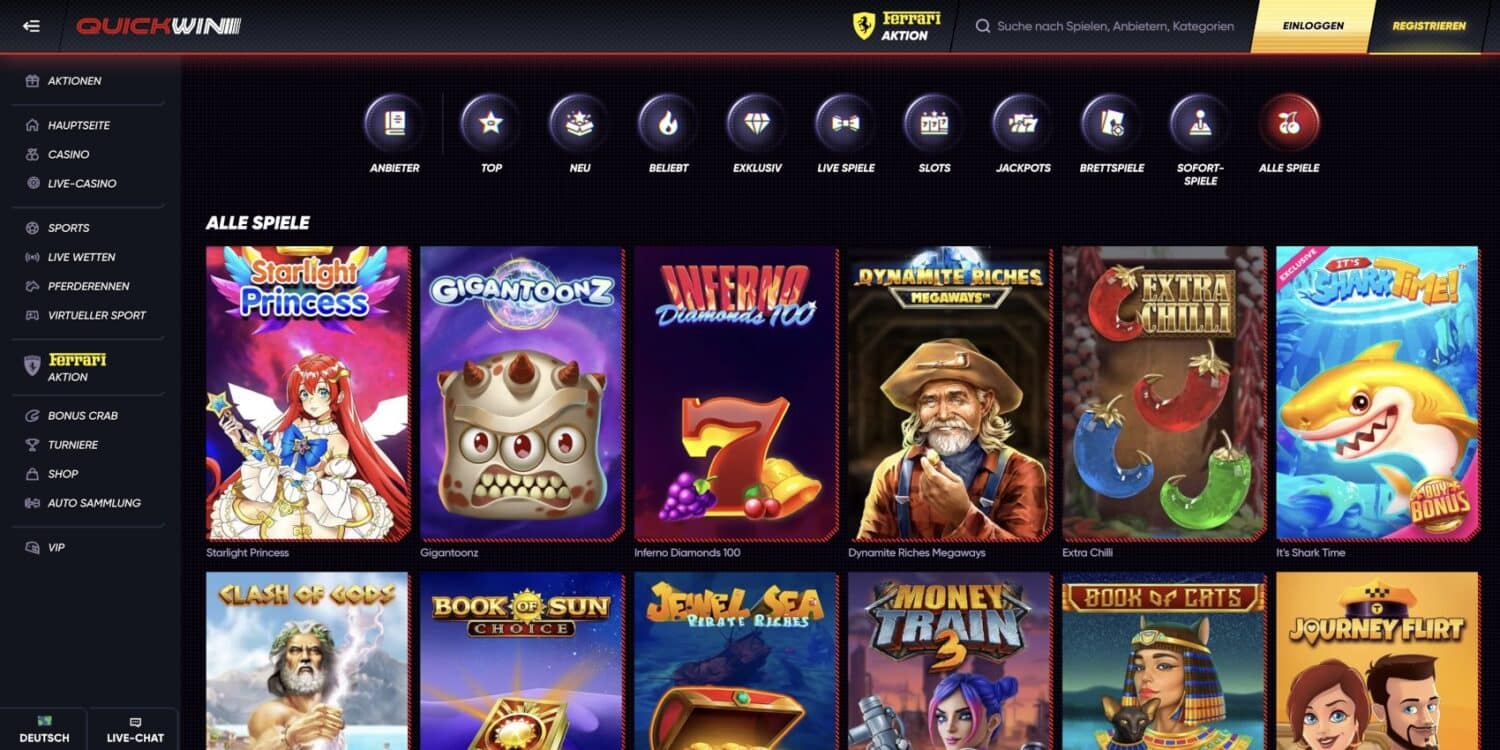Select the Sofortspiele category icon
The image size is (1500, 750).
pyautogui.click(x=1200, y=123)
